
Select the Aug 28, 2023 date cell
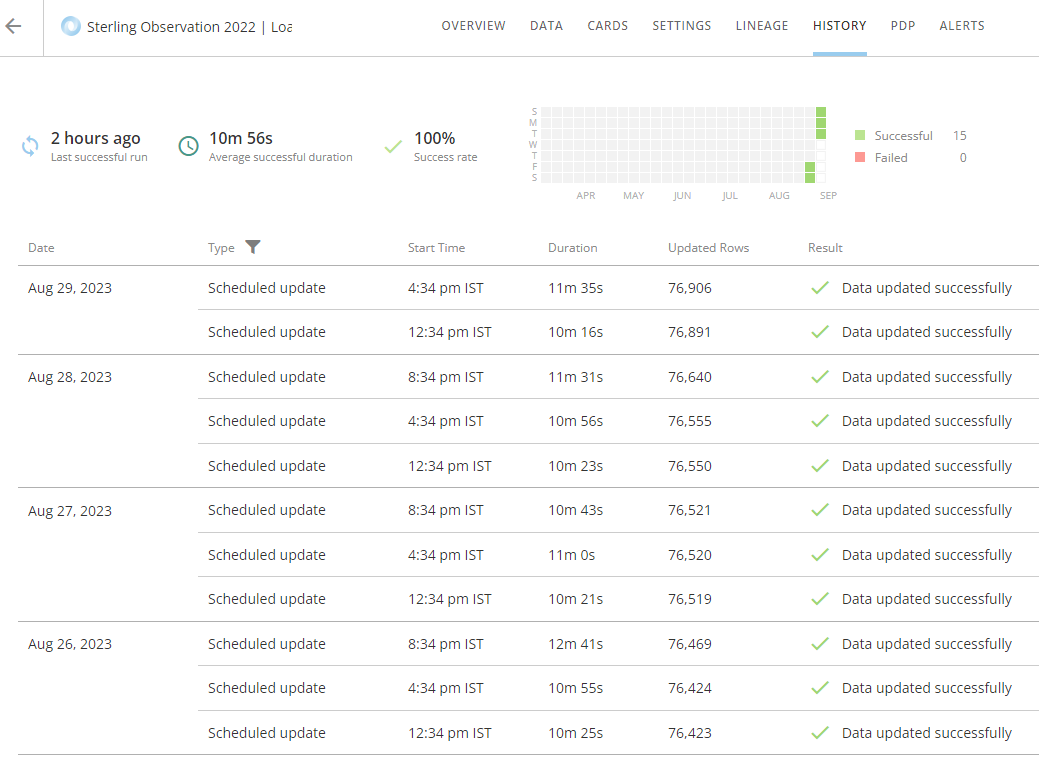pyautogui.click(x=70, y=377)
